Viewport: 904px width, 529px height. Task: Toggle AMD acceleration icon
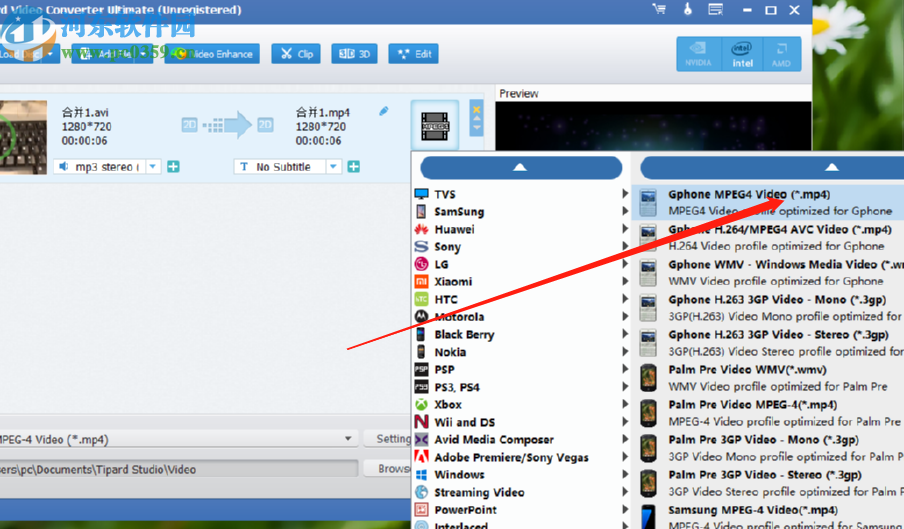[x=781, y=54]
